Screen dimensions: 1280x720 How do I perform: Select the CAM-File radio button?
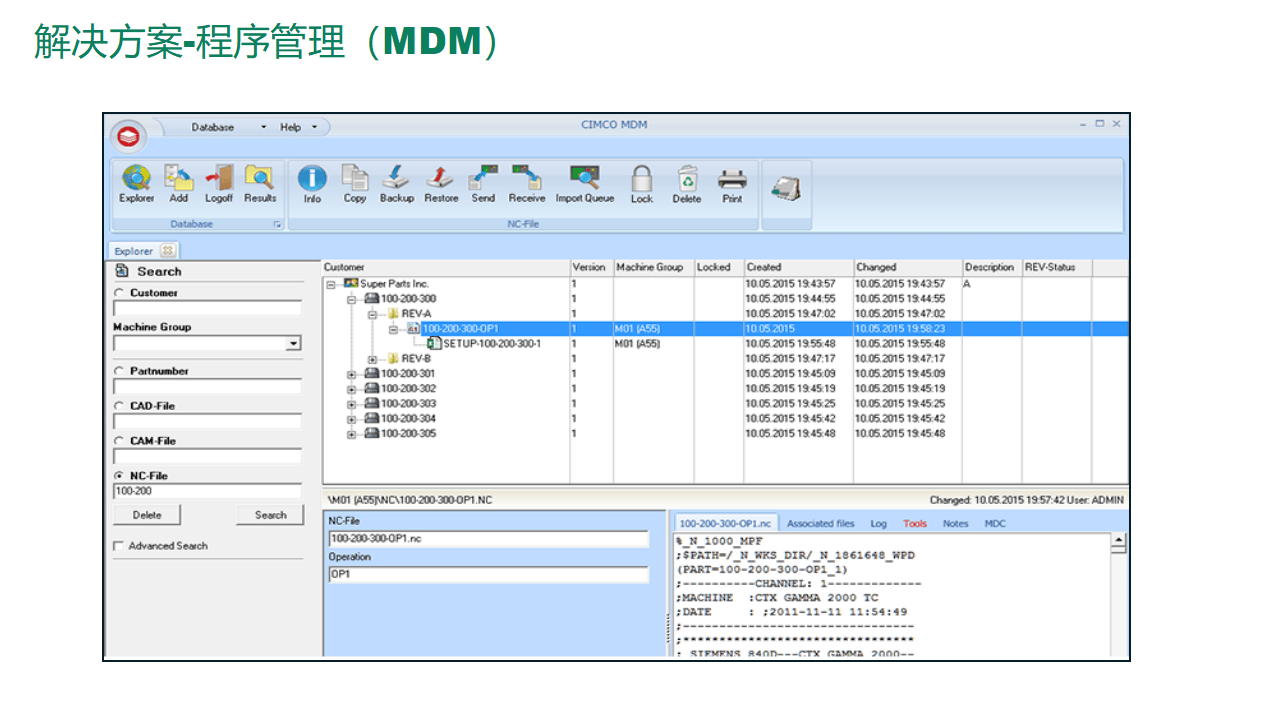[119, 441]
